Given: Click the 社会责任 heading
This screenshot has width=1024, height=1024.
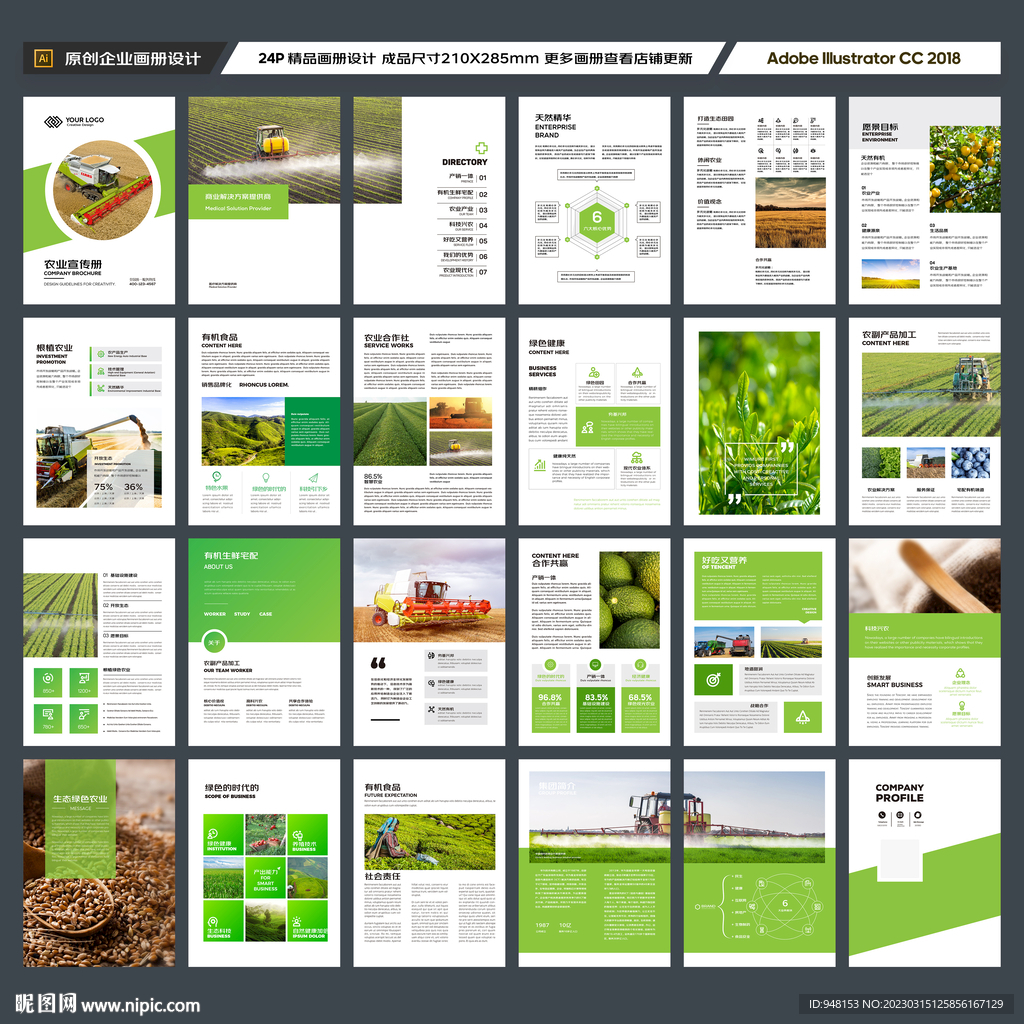Looking at the screenshot, I should [x=382, y=876].
